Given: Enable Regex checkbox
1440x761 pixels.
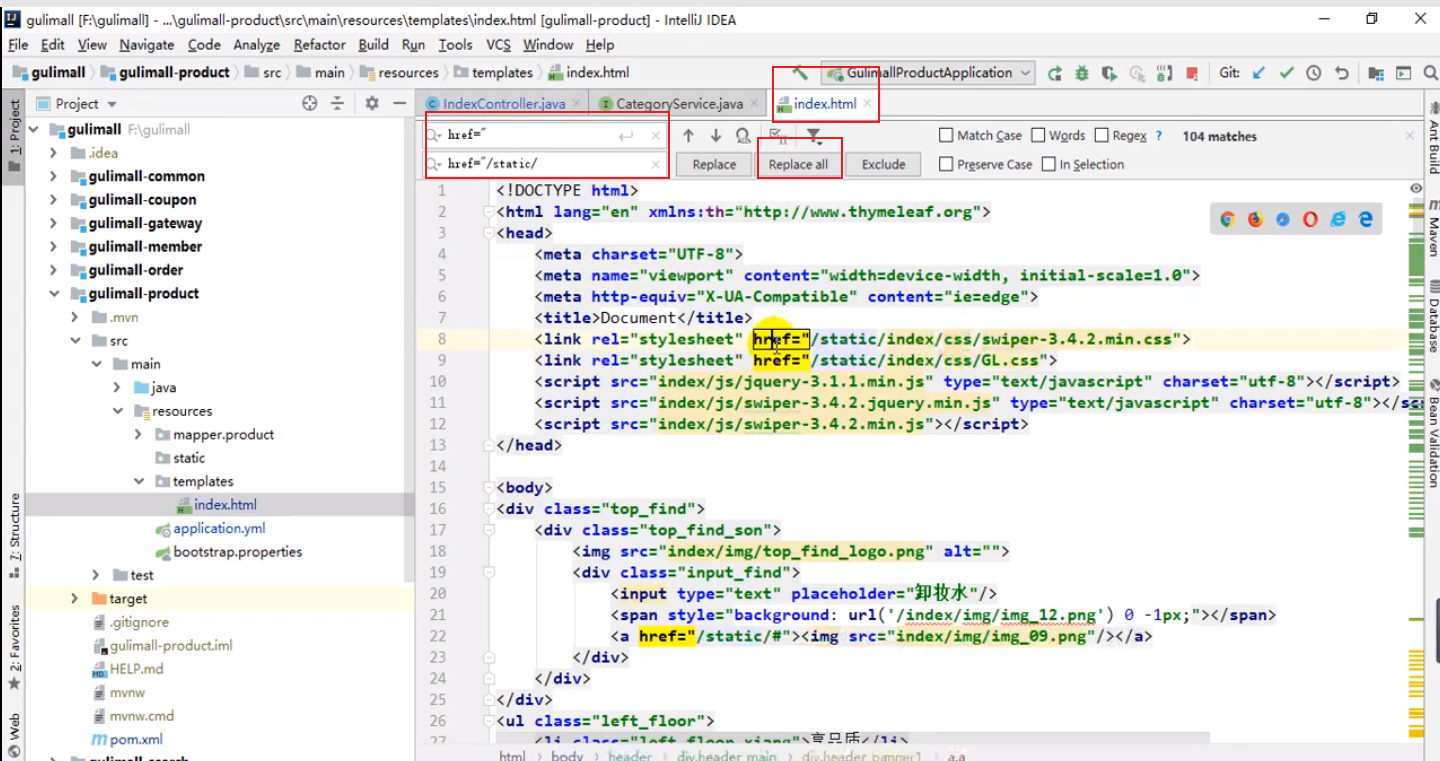Looking at the screenshot, I should 1102,135.
